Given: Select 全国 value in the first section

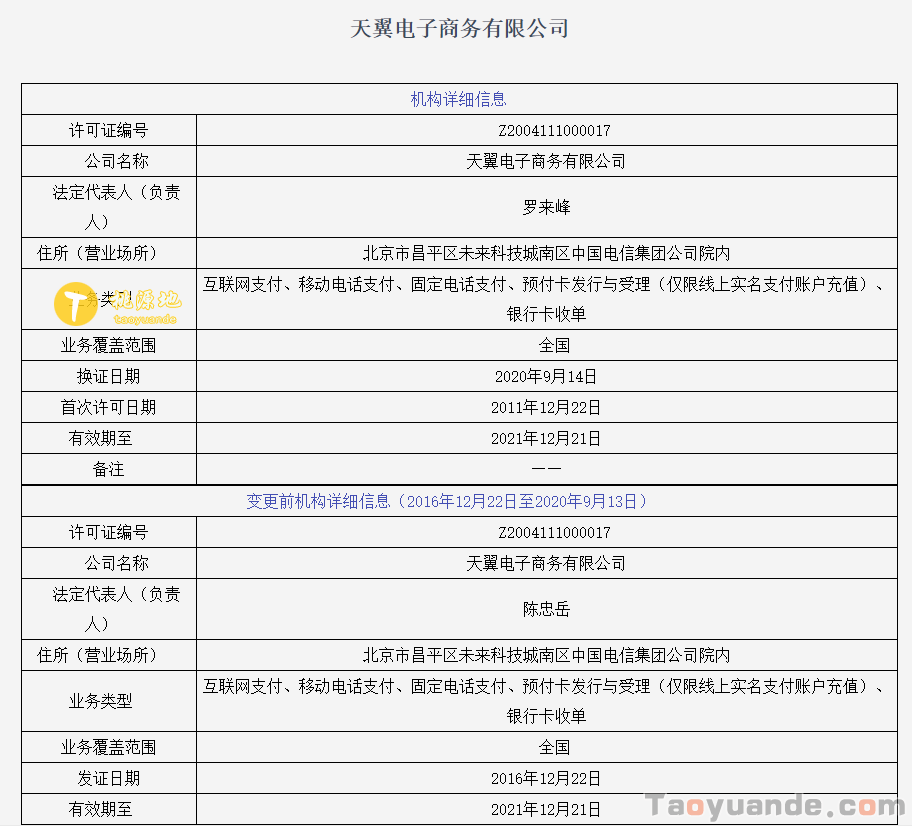Looking at the screenshot, I should tap(554, 345).
